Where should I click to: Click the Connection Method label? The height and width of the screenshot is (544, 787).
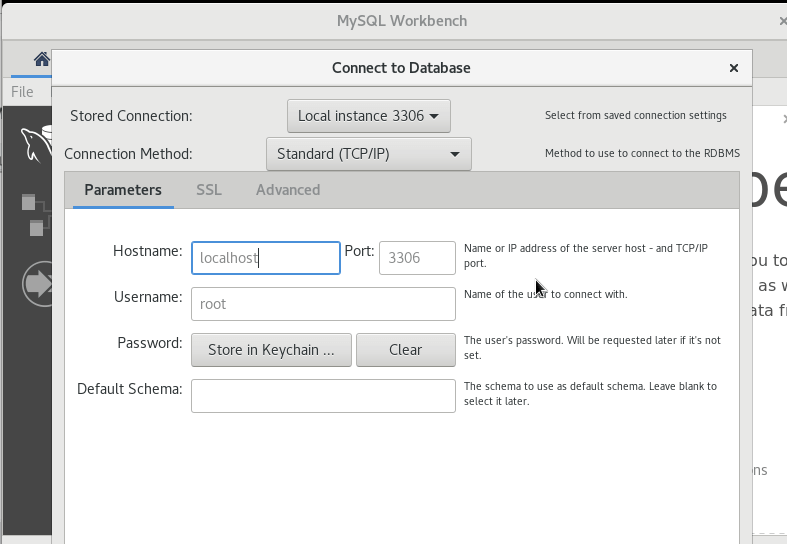tap(128, 154)
